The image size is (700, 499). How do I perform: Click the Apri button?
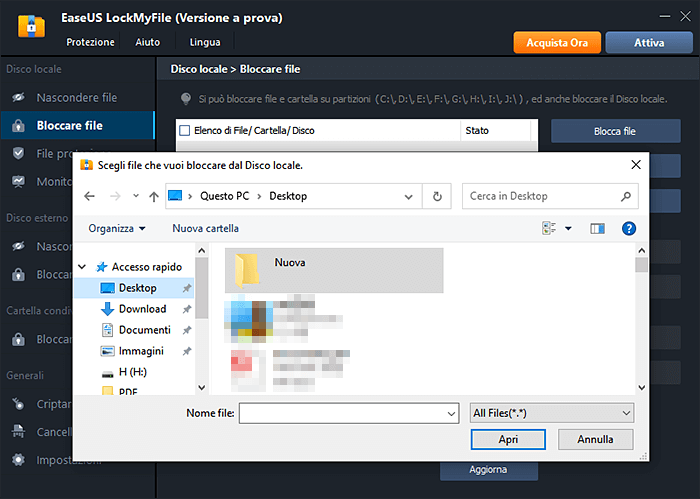[508, 439]
